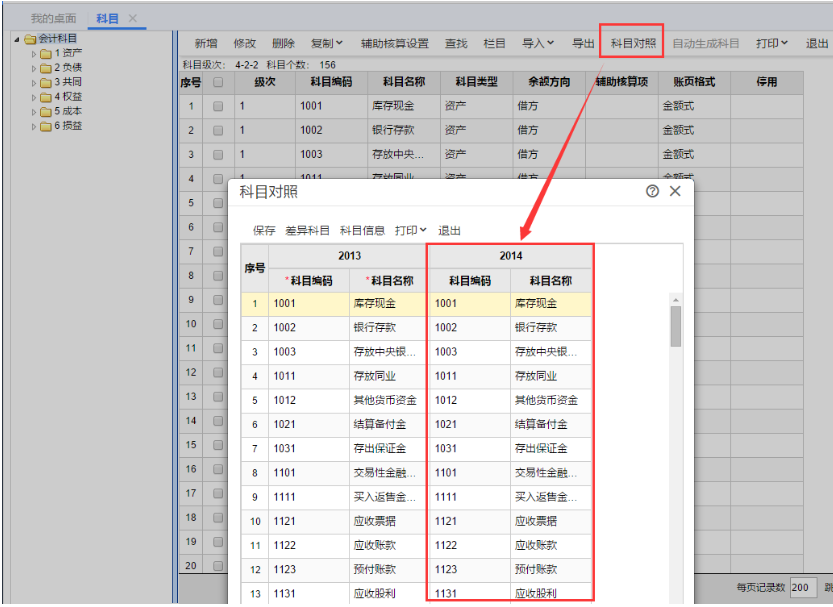
Task: Close the 科目对照 dialog
Action: 675,191
